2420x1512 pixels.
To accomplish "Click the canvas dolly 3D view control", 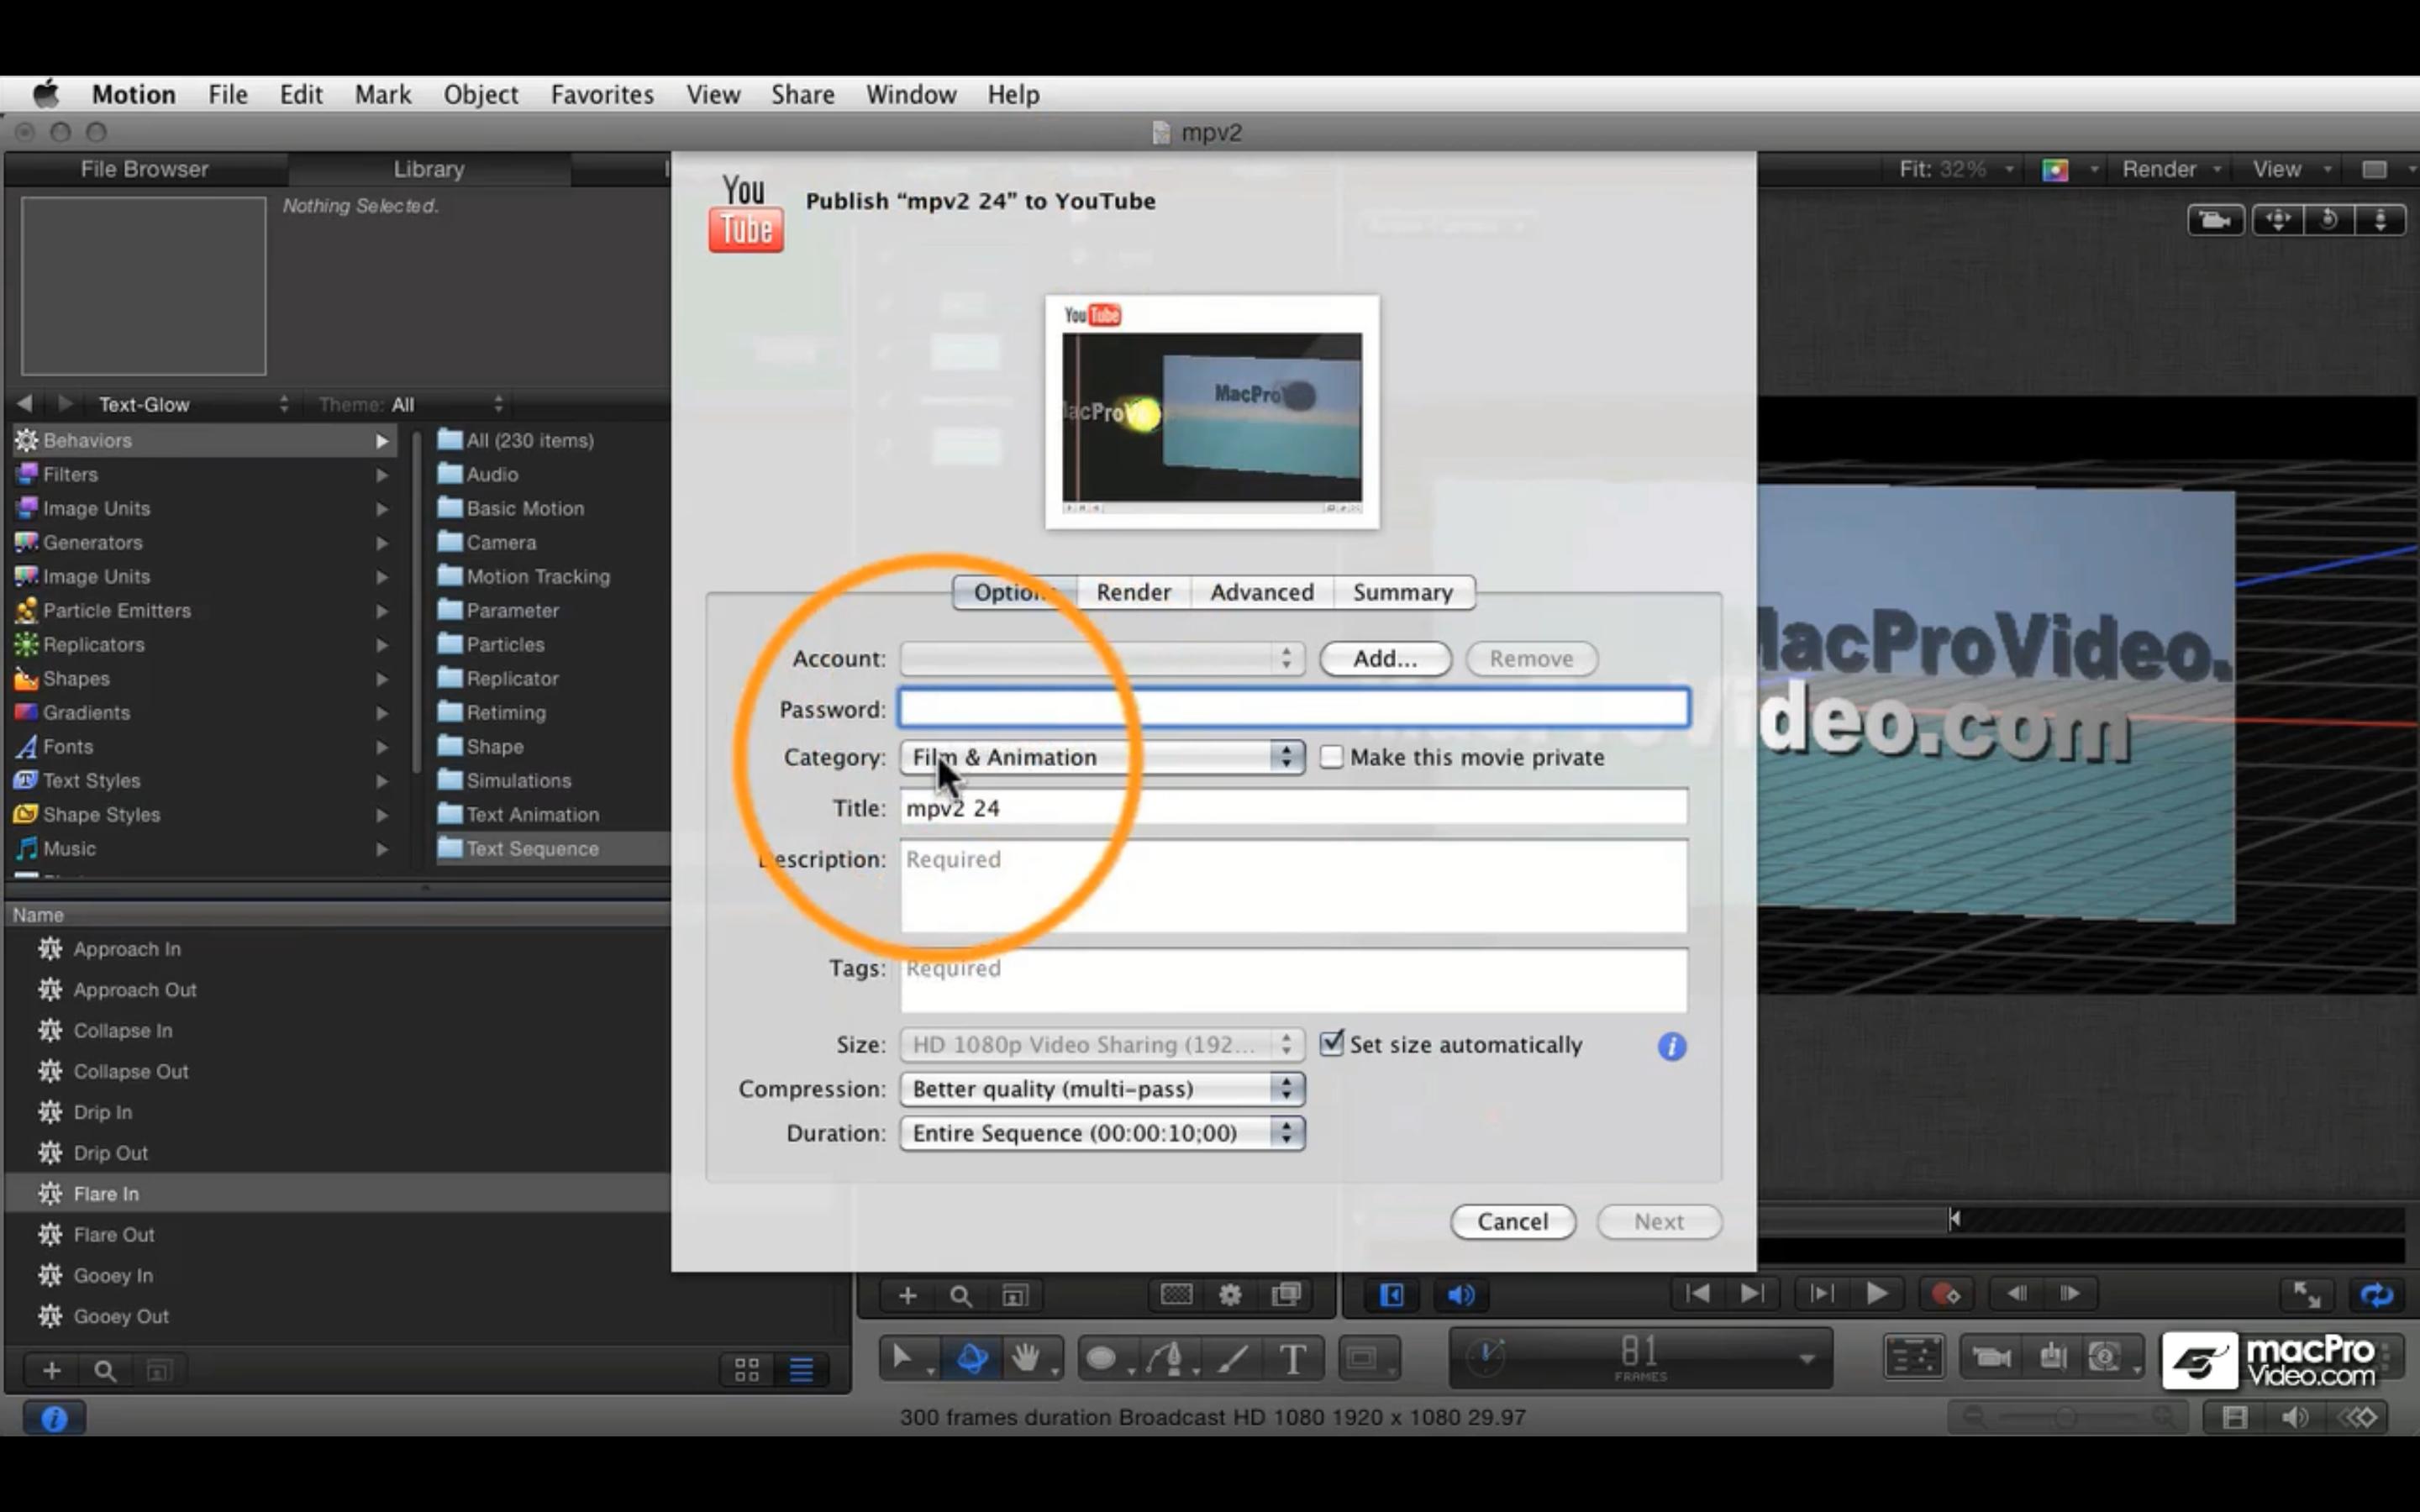I will point(2380,220).
